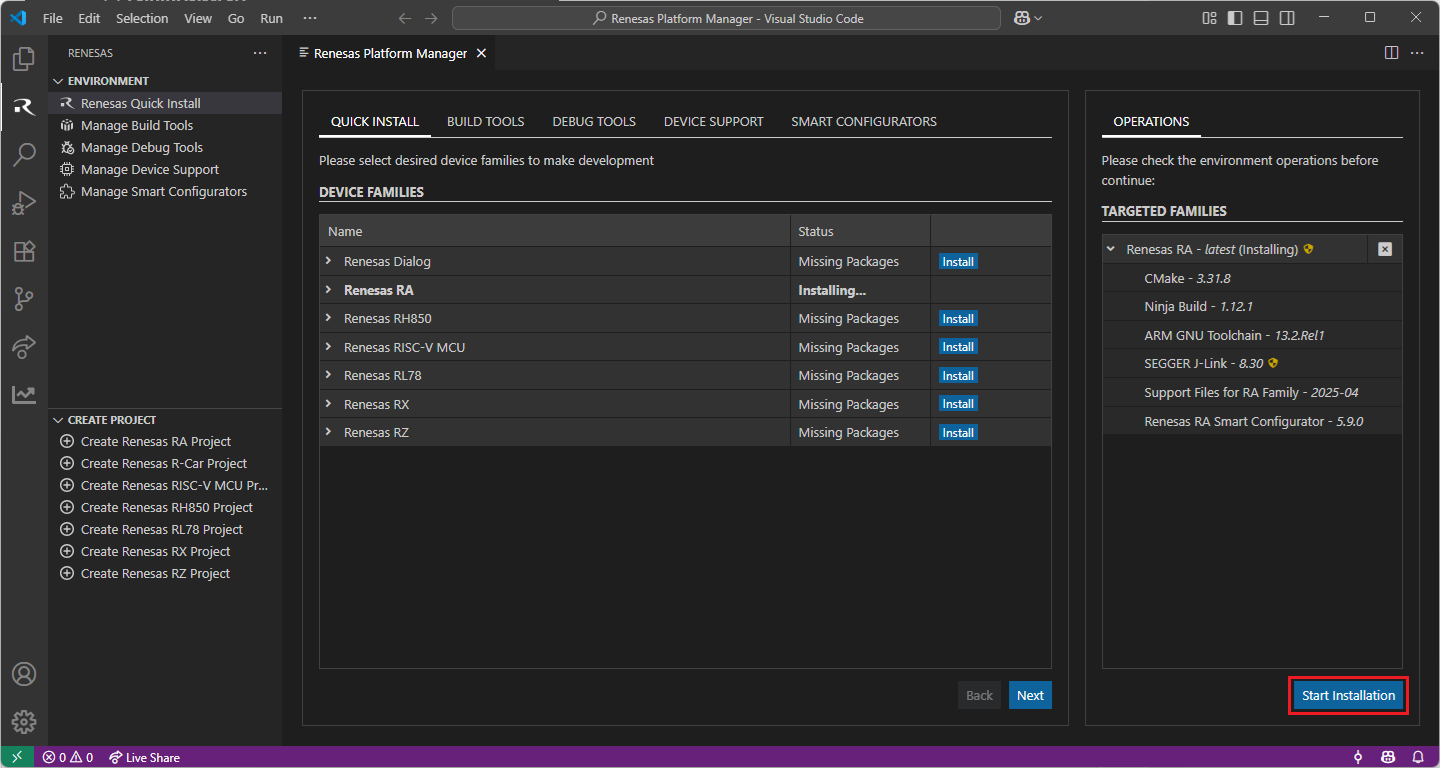
Task: Open the Explorer view icon
Action: 24,59
